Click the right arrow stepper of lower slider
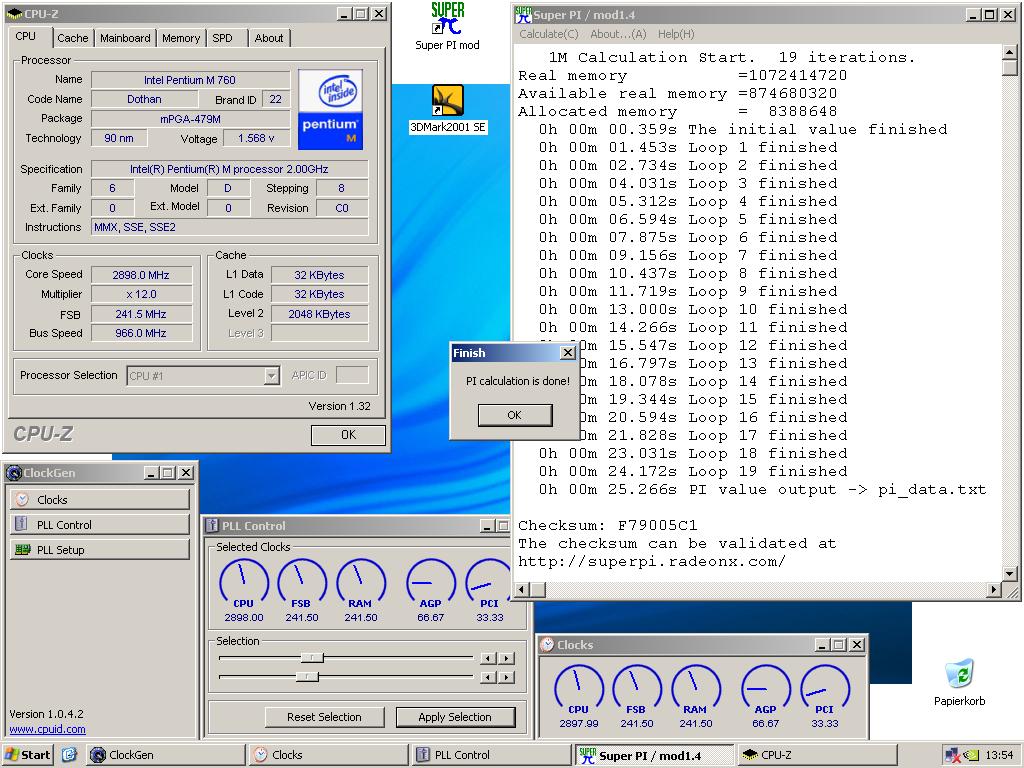 [x=507, y=677]
